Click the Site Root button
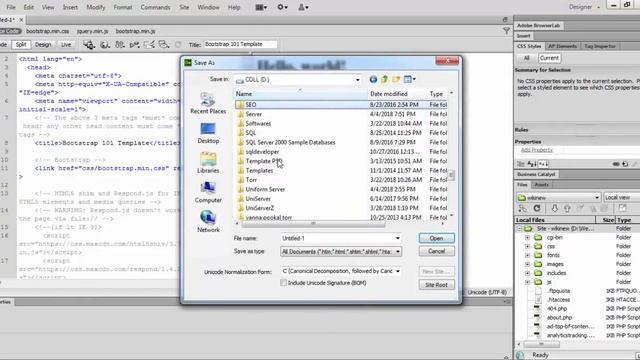 click(436, 285)
